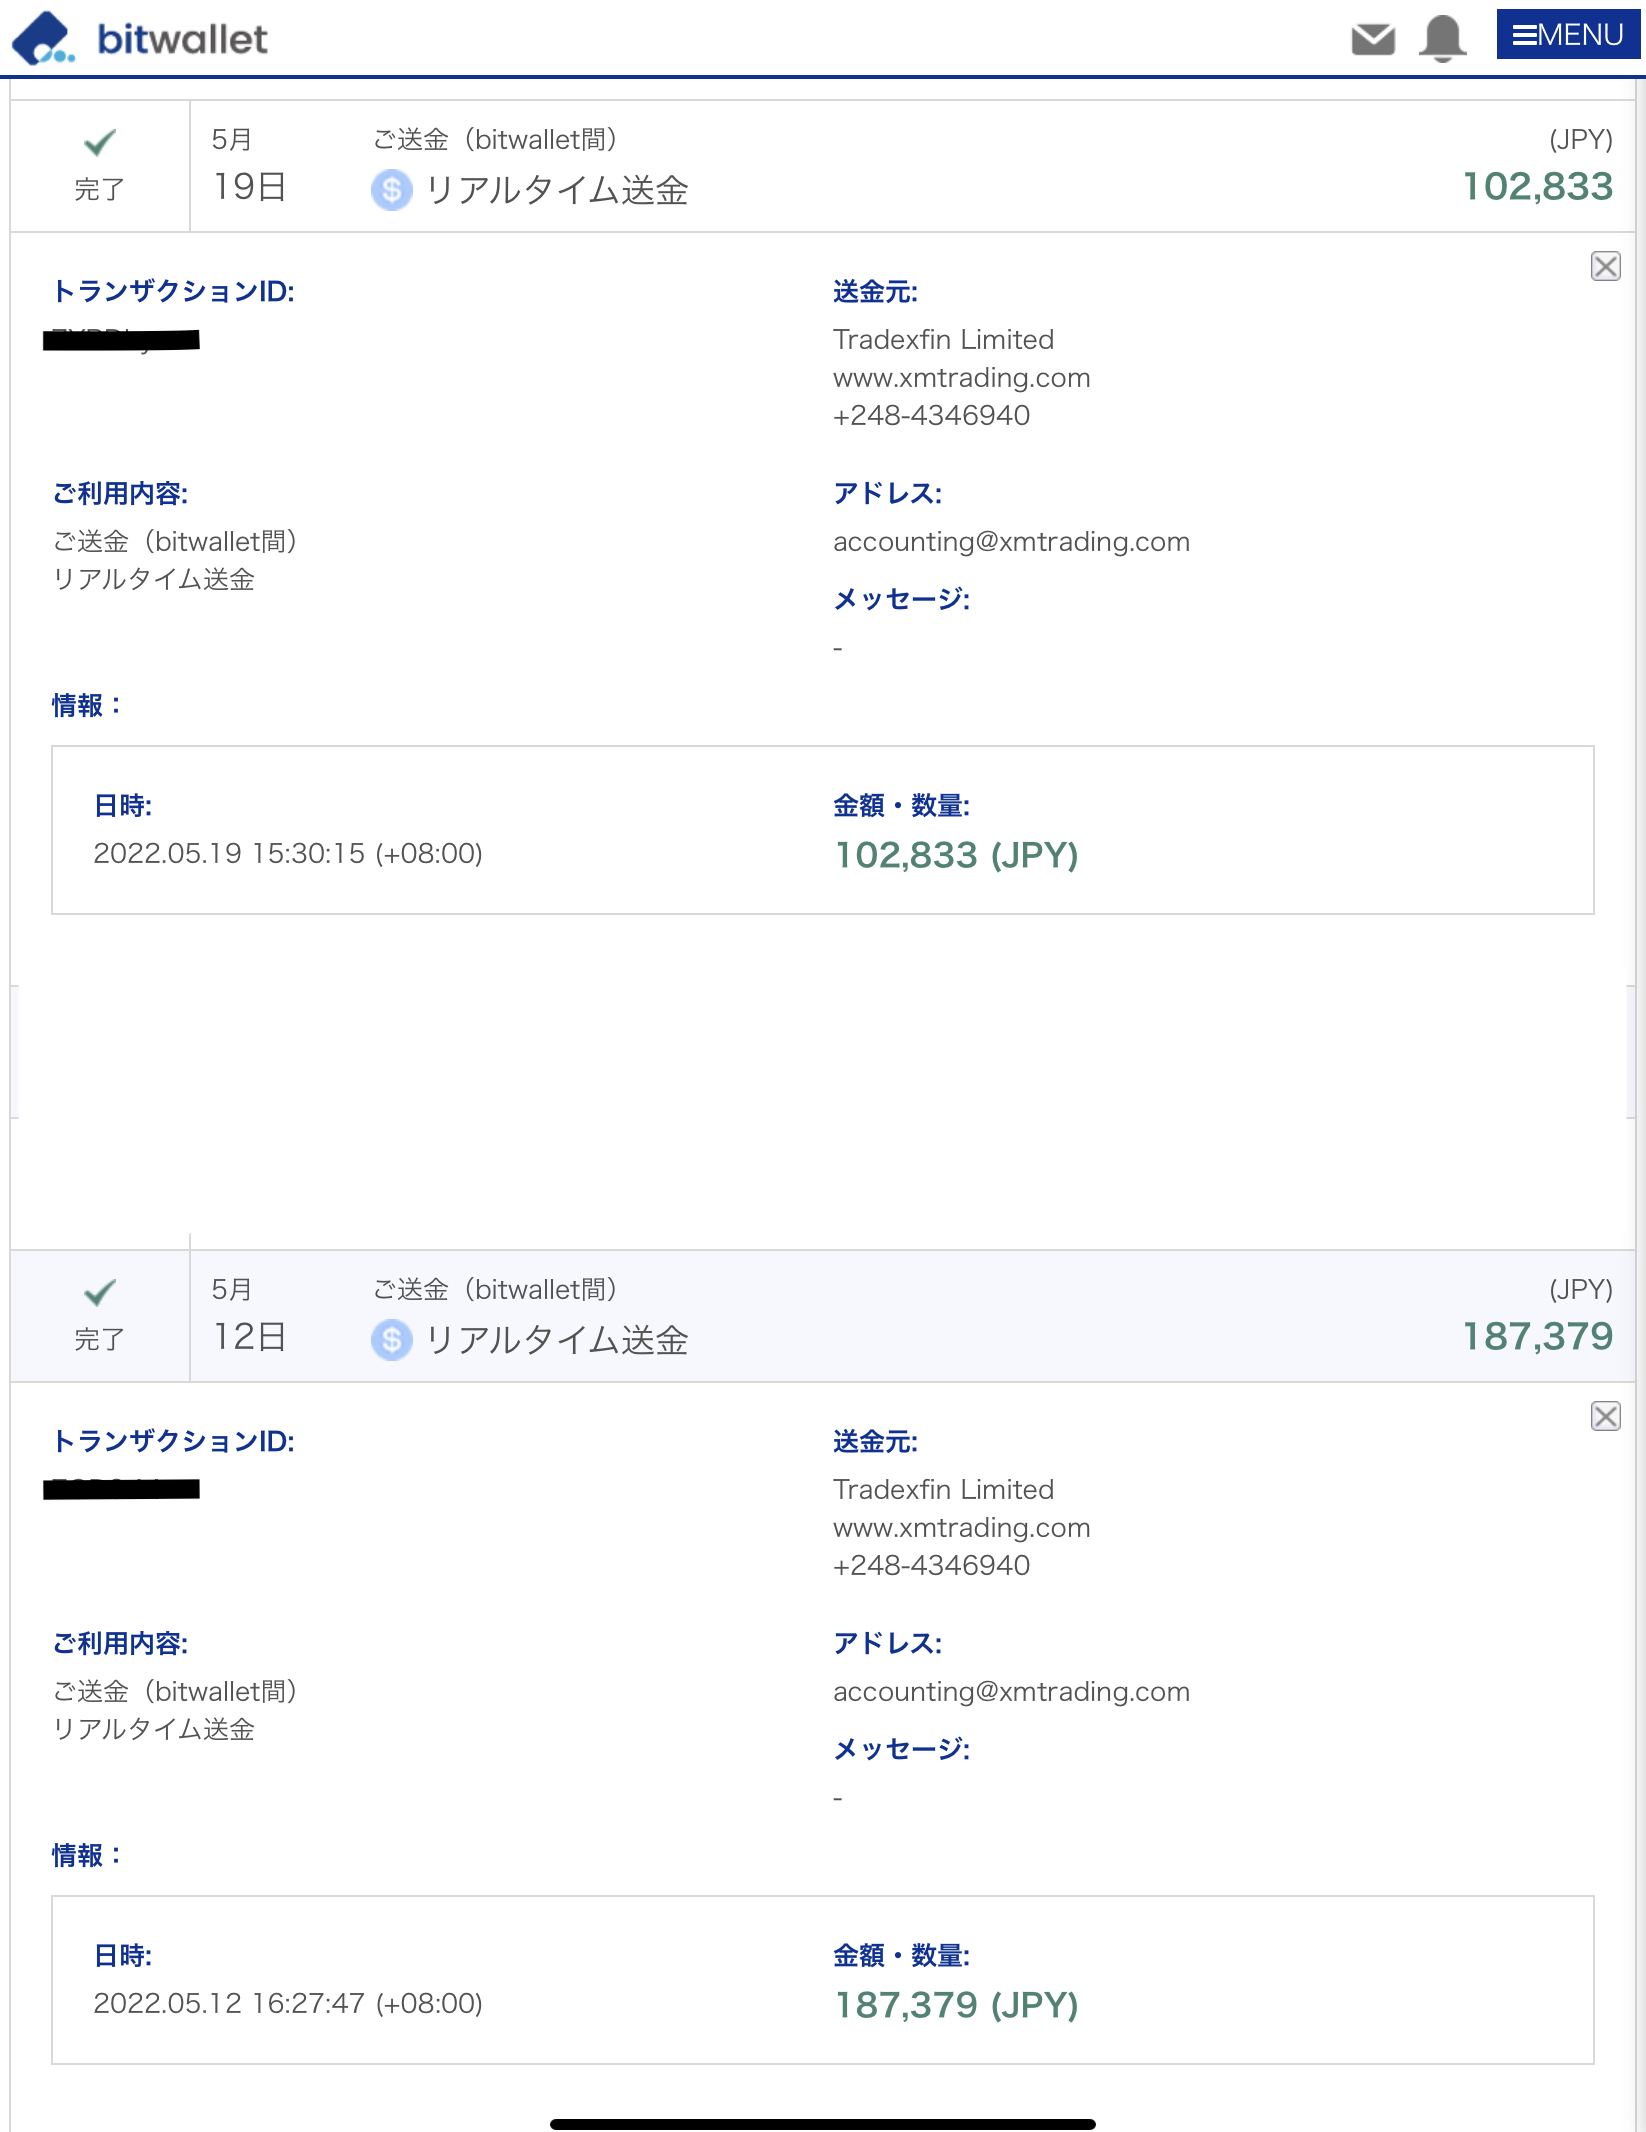Collapse the 5月19日 リアルタイム送金 row
1646x2132 pixels.
pos(822,166)
